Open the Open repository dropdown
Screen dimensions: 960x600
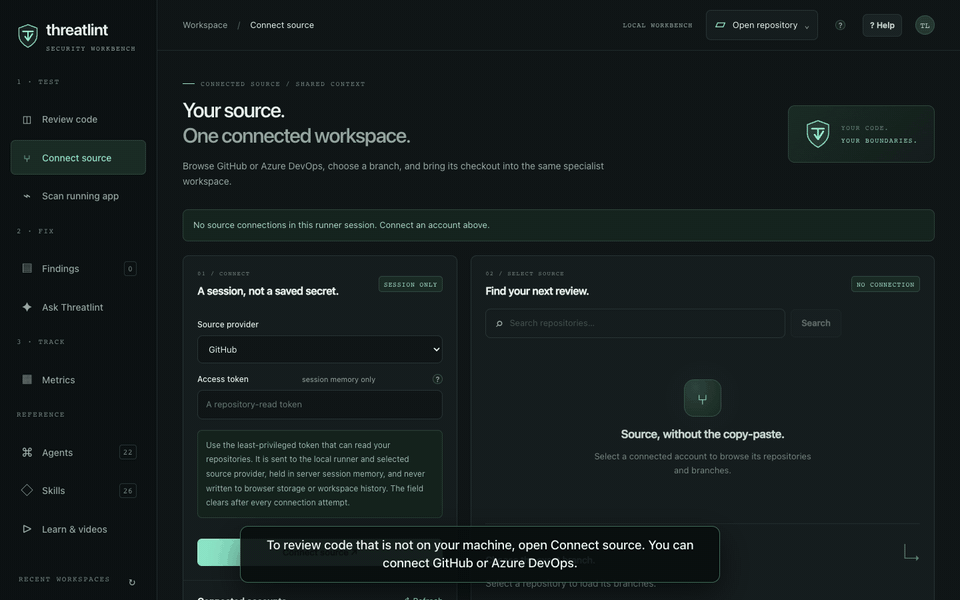click(x=762, y=25)
